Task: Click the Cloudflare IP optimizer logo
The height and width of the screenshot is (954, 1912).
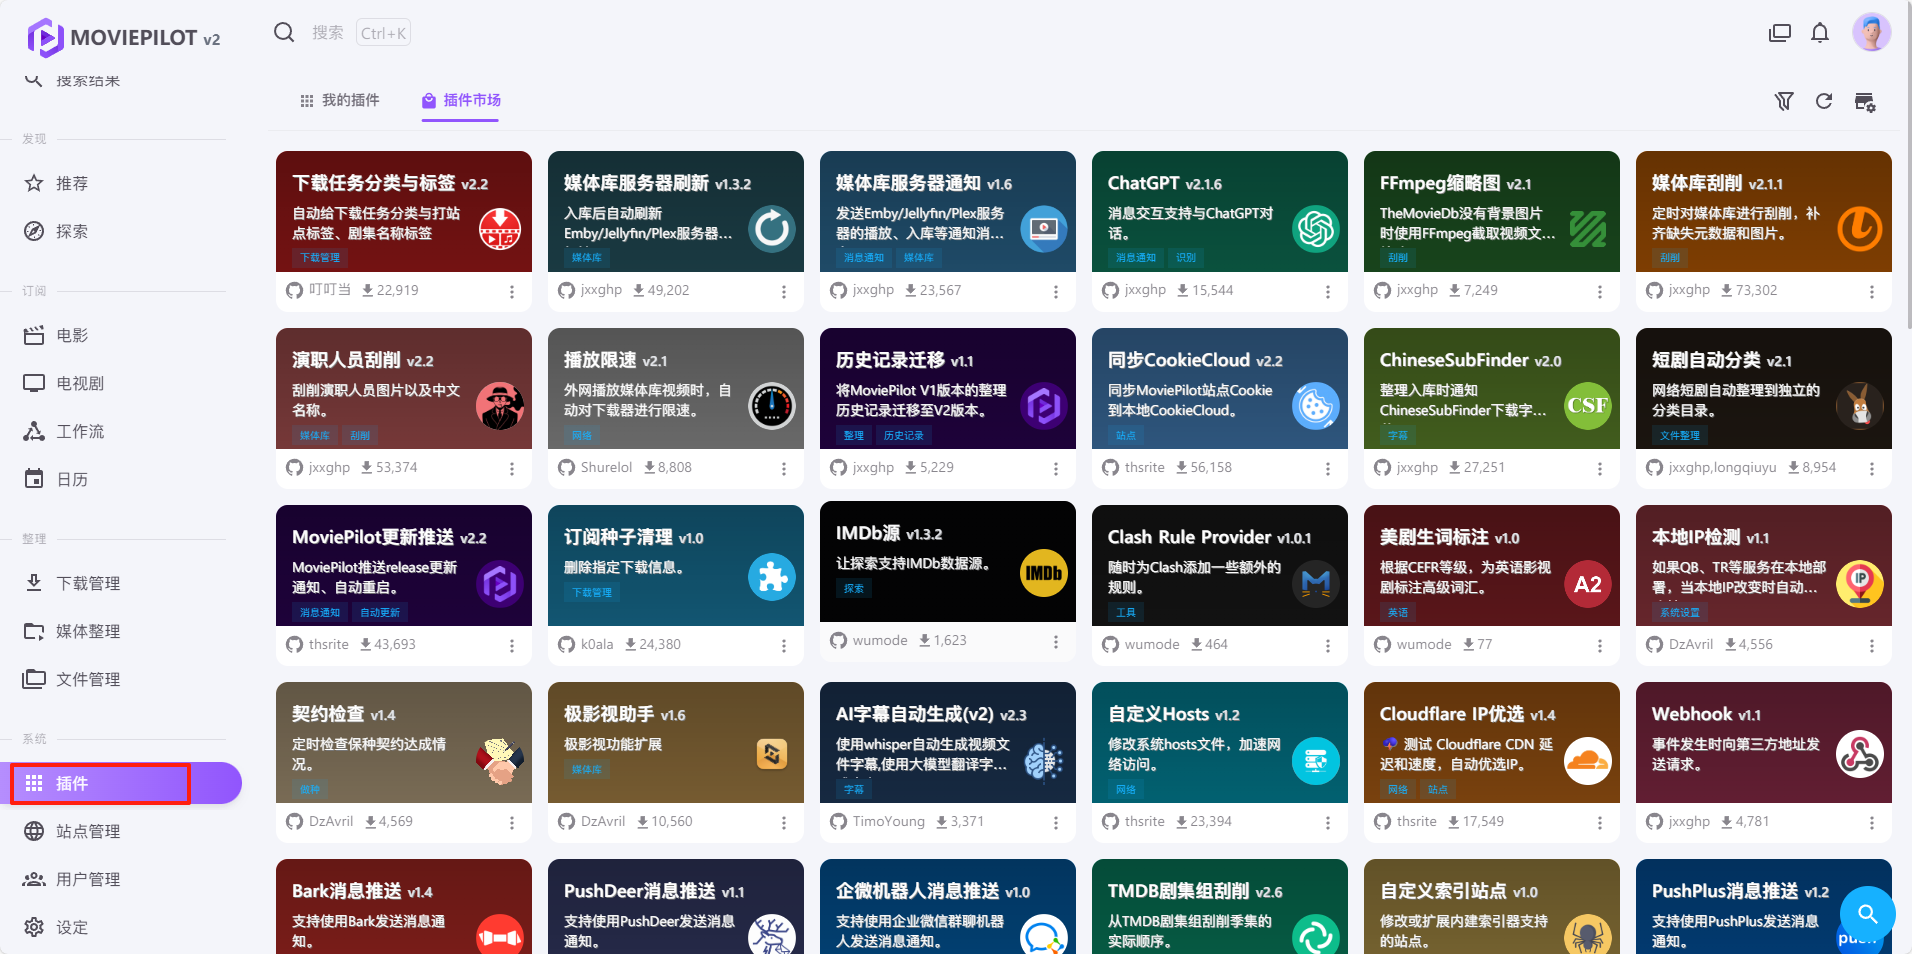Action: point(1588,761)
